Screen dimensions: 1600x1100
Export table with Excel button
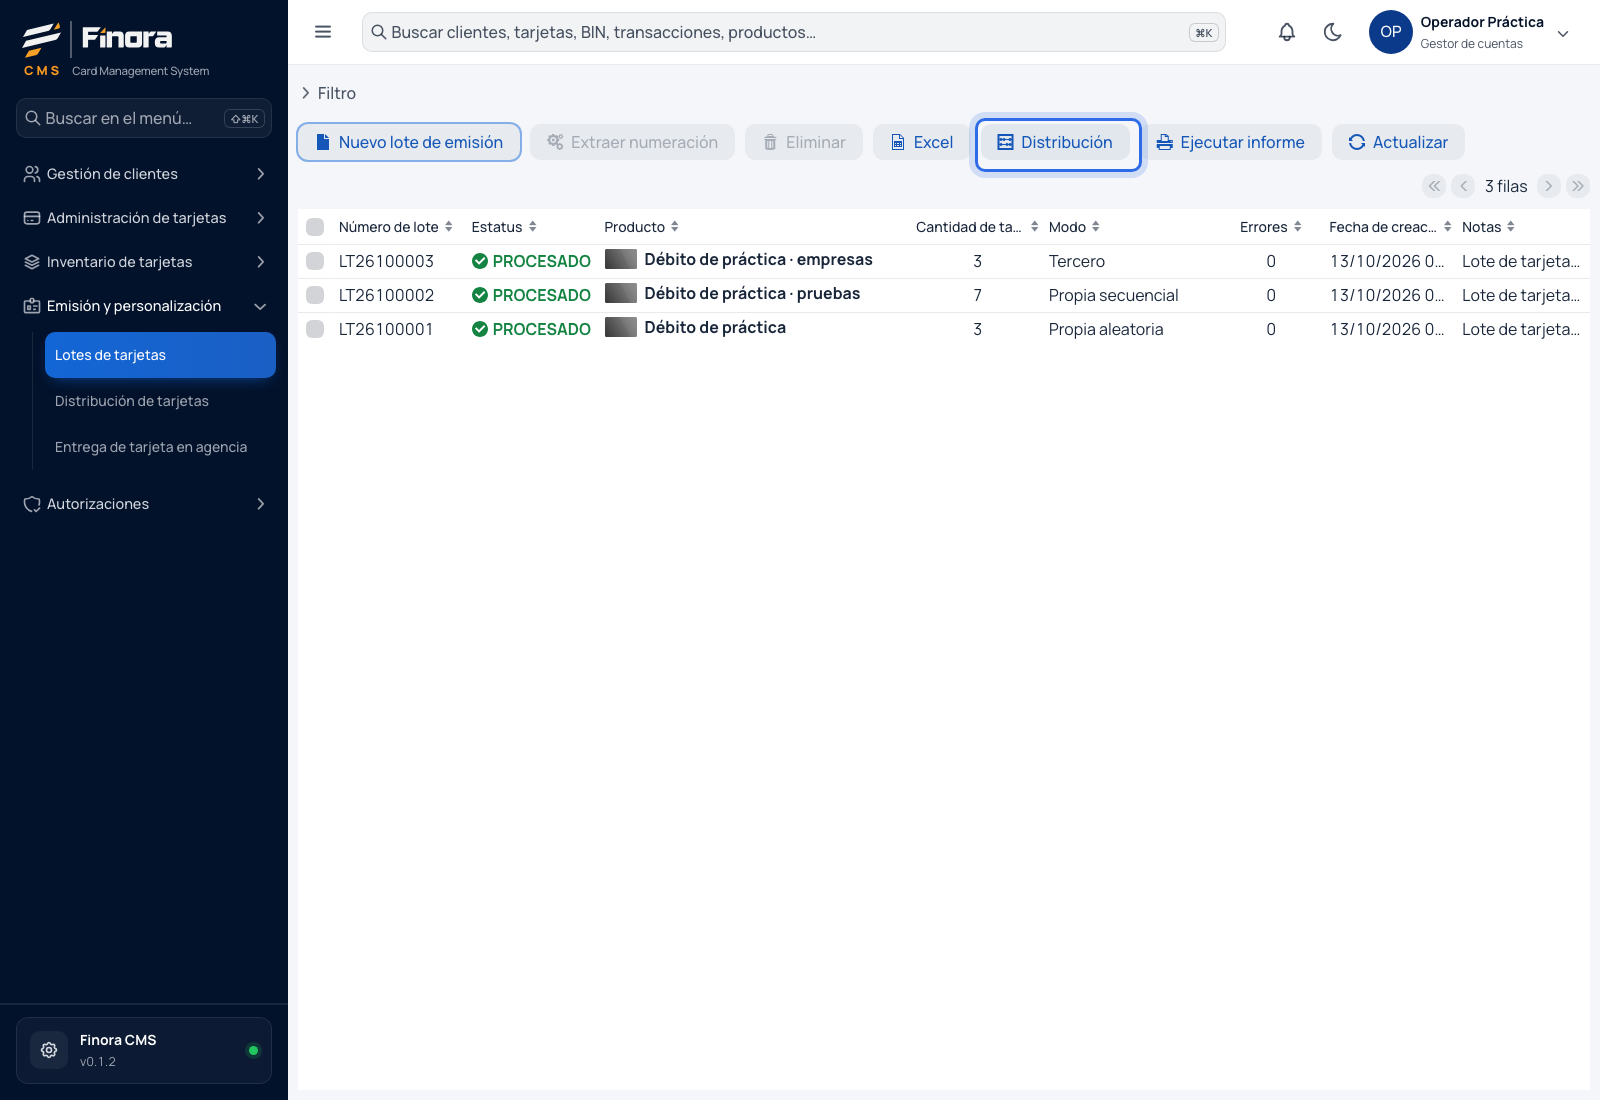pyautogui.click(x=922, y=142)
